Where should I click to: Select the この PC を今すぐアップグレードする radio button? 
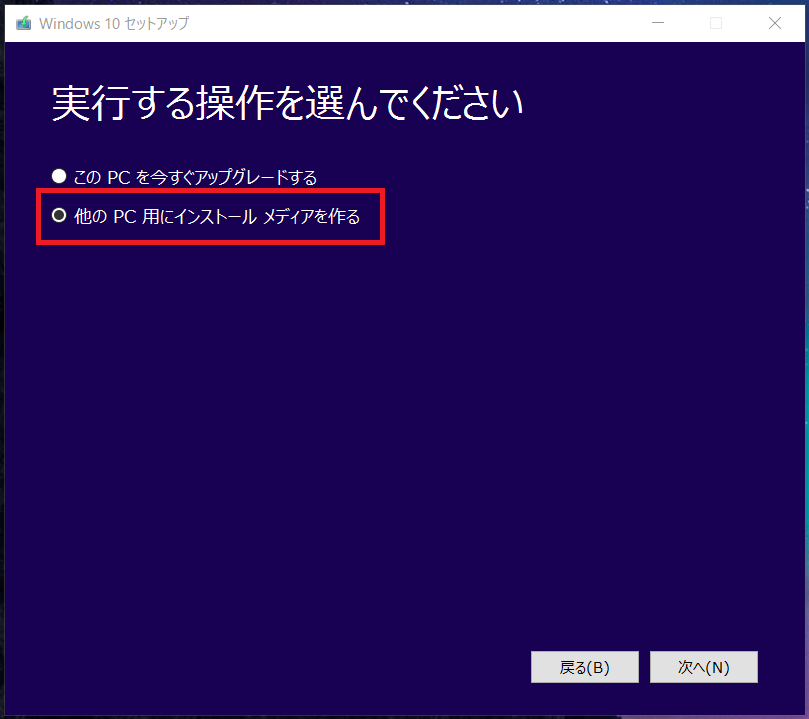click(x=59, y=177)
